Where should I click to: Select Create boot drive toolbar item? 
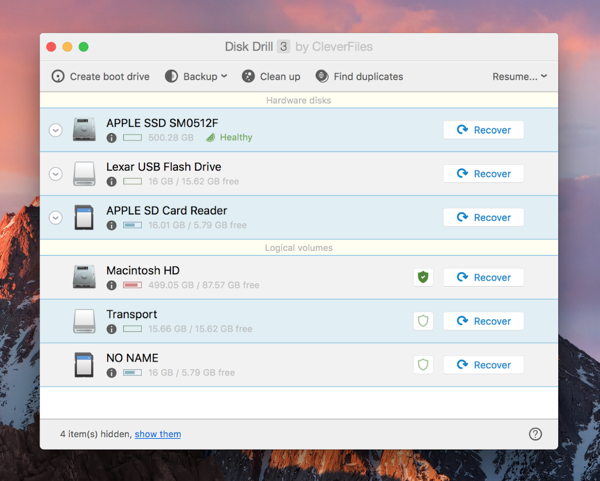[x=101, y=77]
